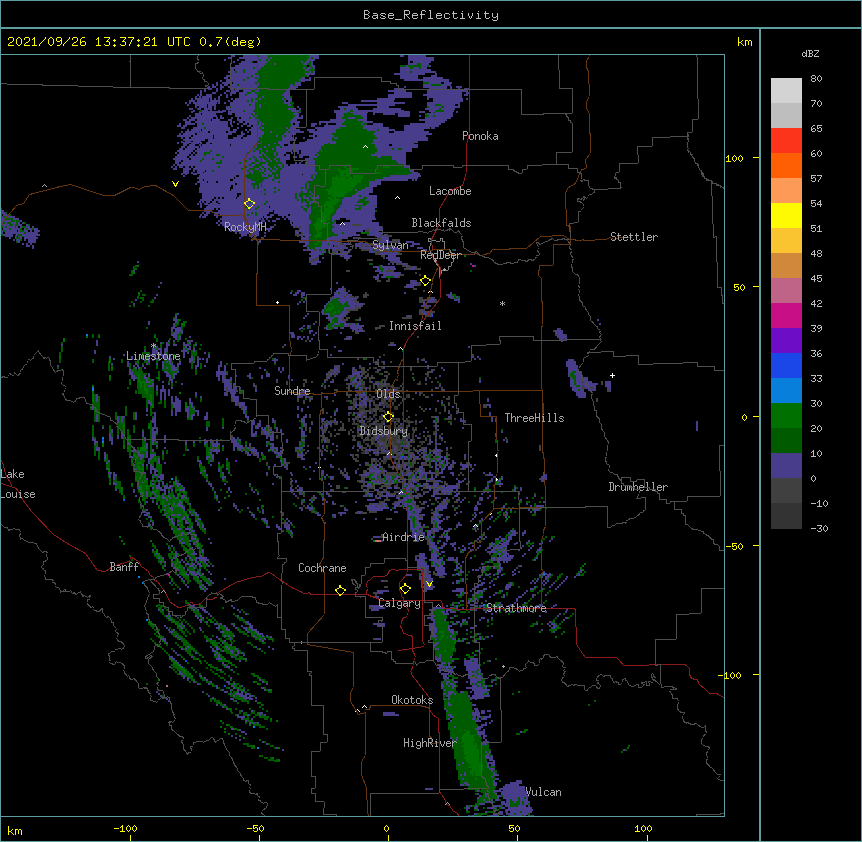Select the 45 value on dBZ legend
Image resolution: width=862 pixels, height=842 pixels.
click(x=816, y=279)
